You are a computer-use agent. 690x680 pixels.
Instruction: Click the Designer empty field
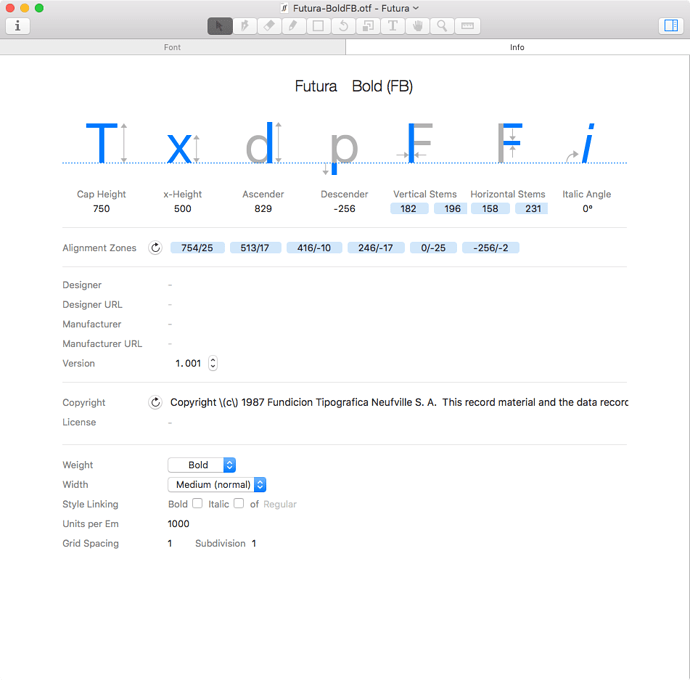coord(170,285)
